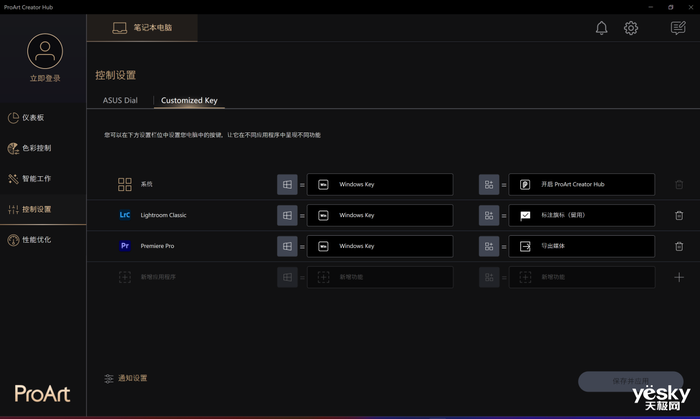Go to 色彩控制 in the sidebar
Viewport: 700px width, 419px height.
click(x=36, y=148)
